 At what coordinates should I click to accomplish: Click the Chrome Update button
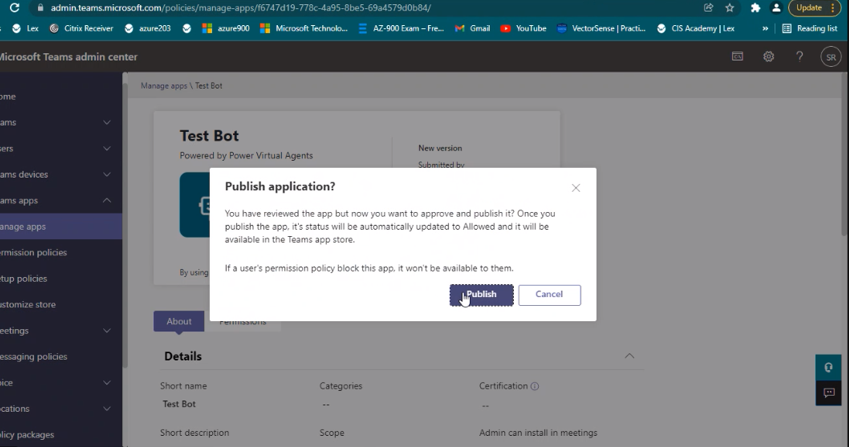coord(809,8)
